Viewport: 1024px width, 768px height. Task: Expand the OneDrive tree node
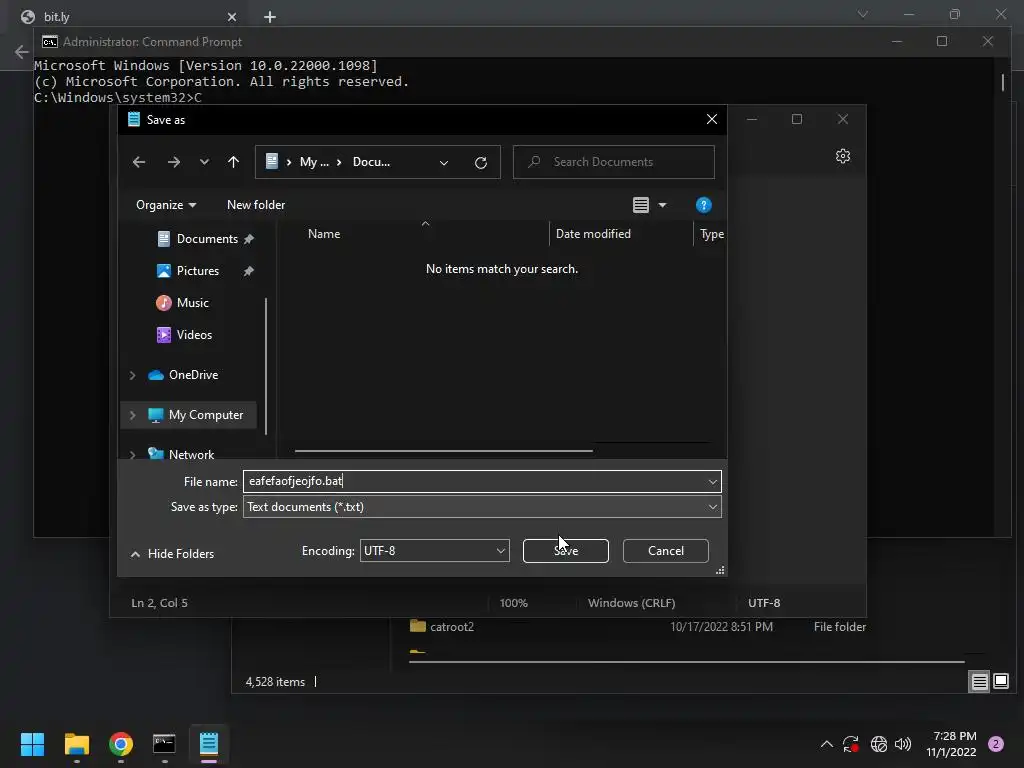pyautogui.click(x=133, y=375)
